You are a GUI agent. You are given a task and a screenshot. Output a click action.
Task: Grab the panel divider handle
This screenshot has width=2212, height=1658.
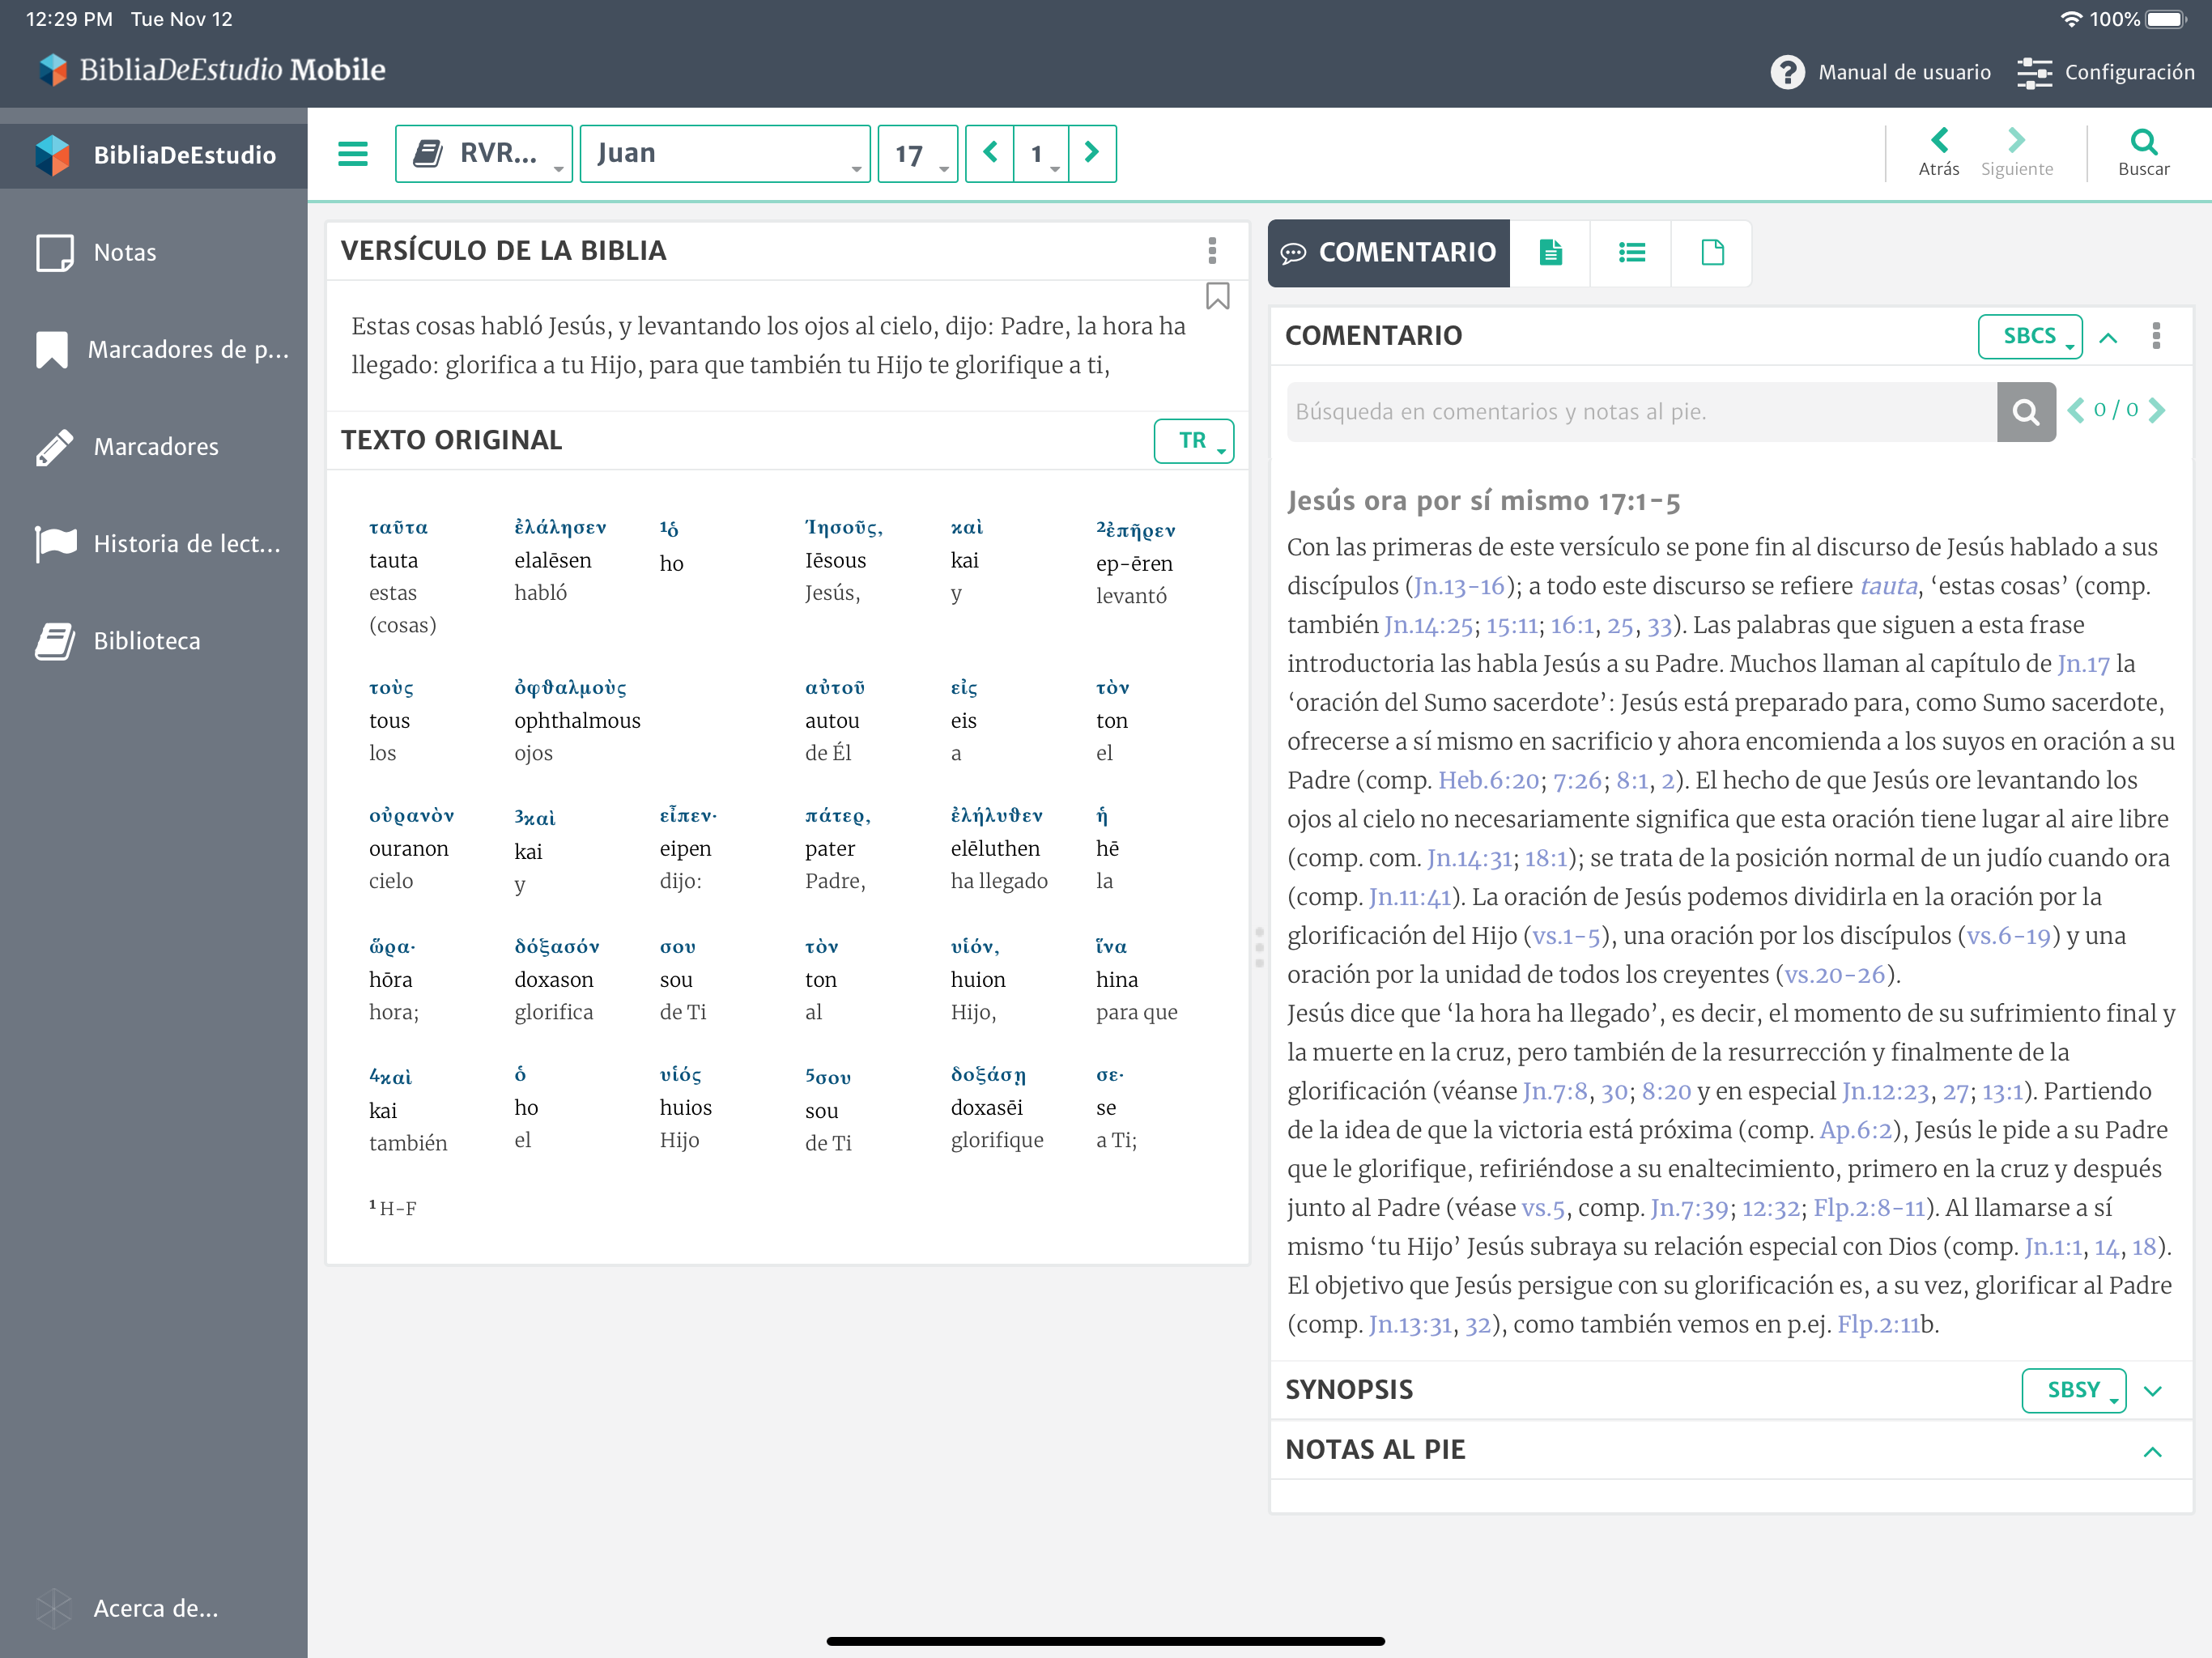(1259, 946)
